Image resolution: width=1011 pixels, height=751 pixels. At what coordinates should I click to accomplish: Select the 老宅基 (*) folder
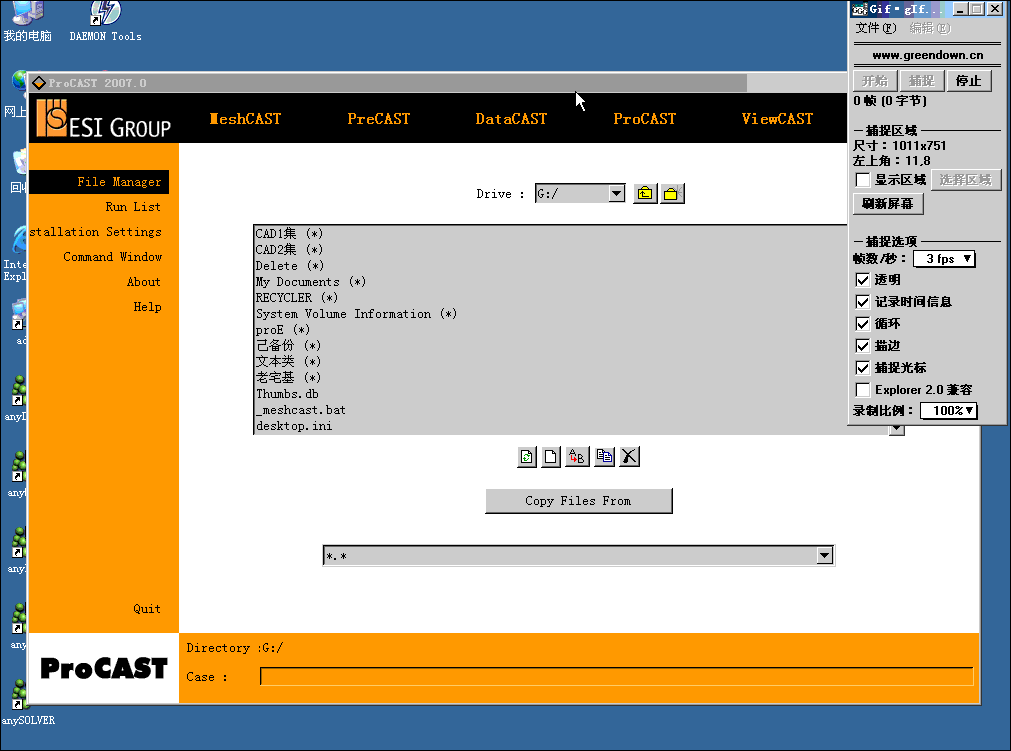click(288, 378)
